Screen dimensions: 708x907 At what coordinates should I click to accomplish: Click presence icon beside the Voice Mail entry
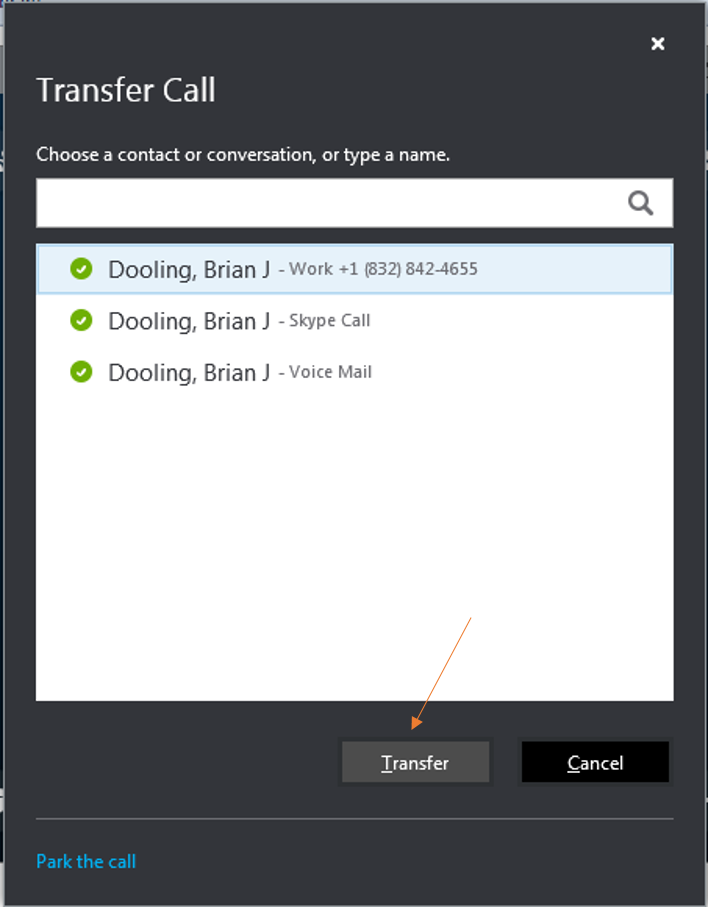point(81,372)
